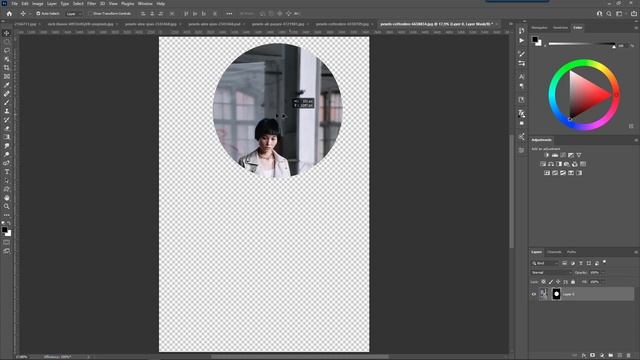
Task: Open the Color panel options menu
Action: pyautogui.click(x=636, y=28)
